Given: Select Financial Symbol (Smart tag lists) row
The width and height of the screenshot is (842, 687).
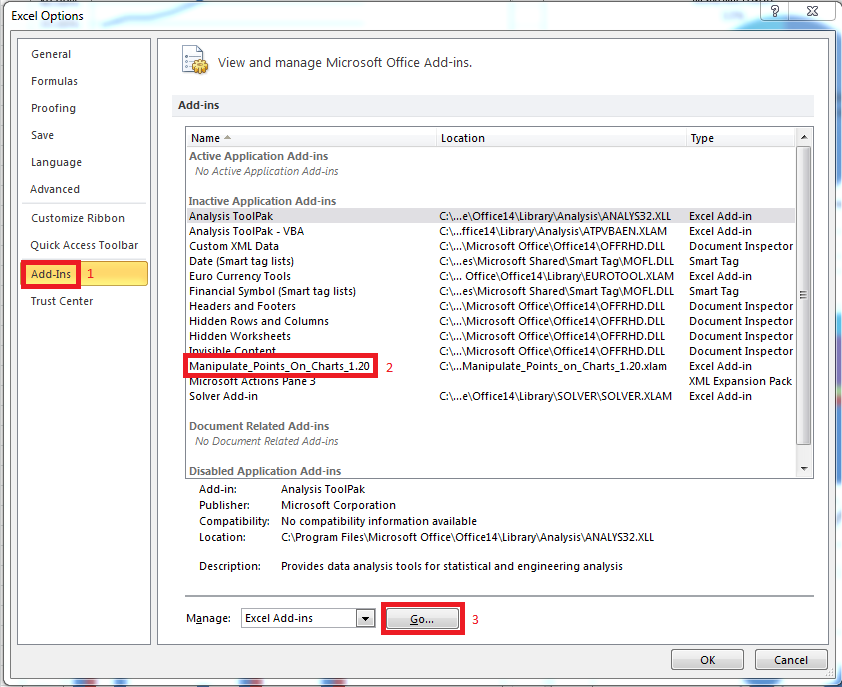Looking at the screenshot, I should pos(491,291).
